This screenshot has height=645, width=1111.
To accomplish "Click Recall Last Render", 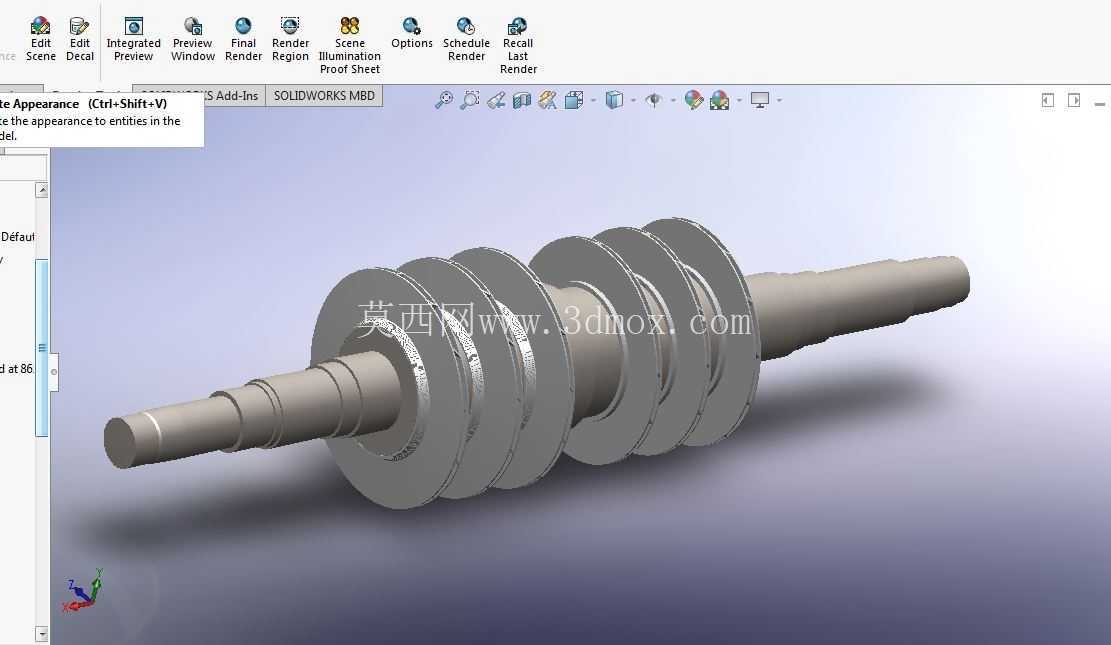I will tap(518, 46).
